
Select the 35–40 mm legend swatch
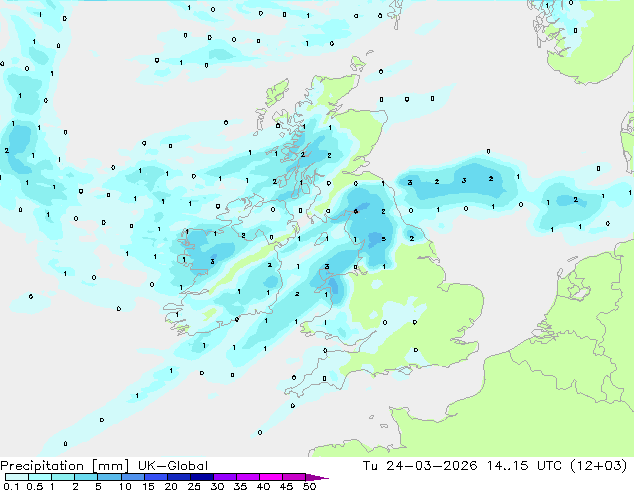247,477
